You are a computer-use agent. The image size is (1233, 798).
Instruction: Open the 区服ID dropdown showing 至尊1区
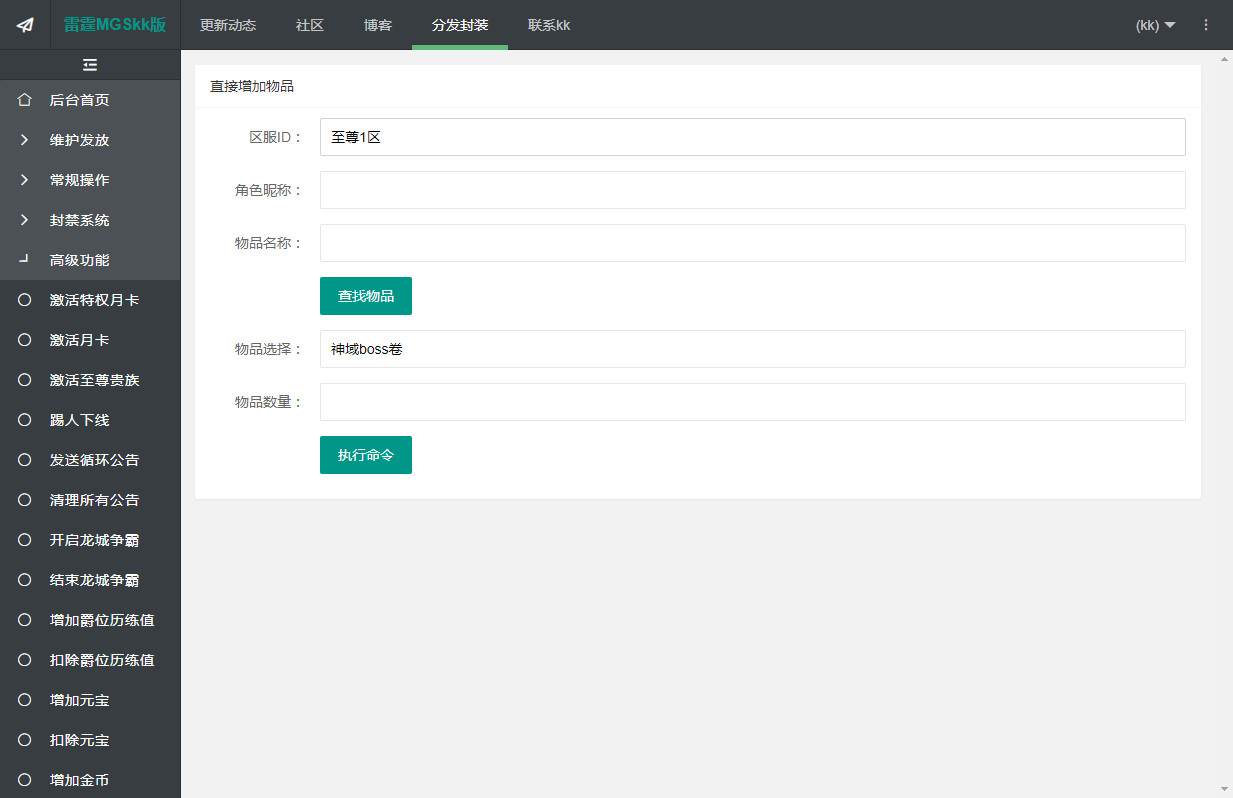(x=752, y=137)
